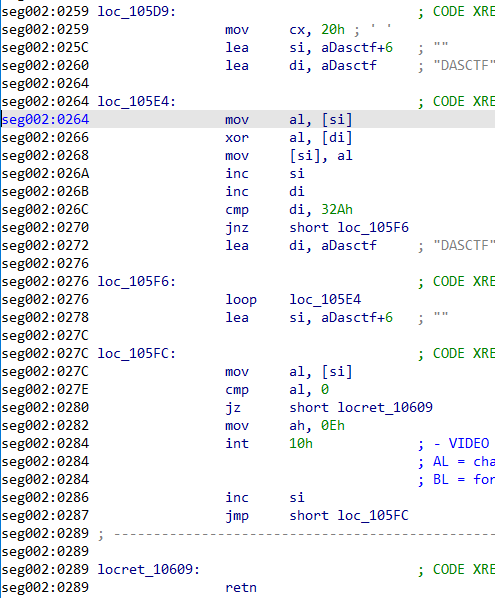This screenshot has width=495, height=598.
Task: Select the 32Ah constant in cmp
Action: (337, 209)
